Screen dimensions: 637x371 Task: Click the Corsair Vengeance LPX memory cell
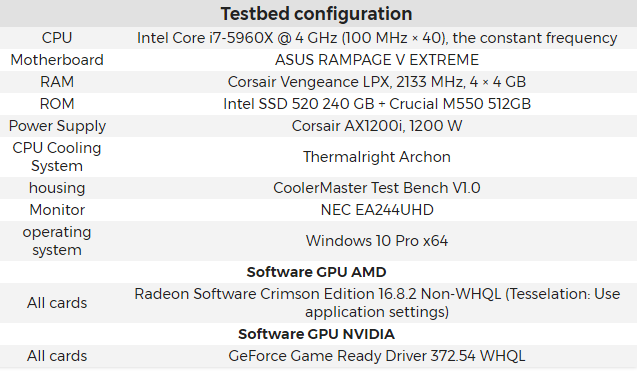click(x=377, y=82)
